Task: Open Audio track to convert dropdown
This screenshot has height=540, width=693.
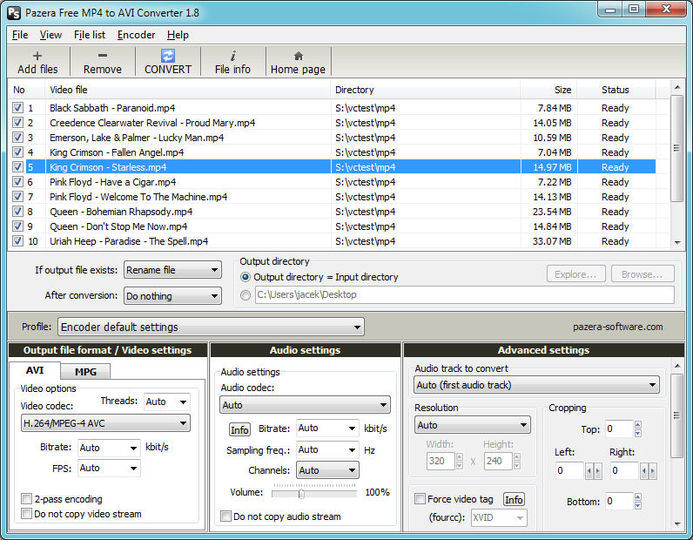Action: tap(537, 385)
